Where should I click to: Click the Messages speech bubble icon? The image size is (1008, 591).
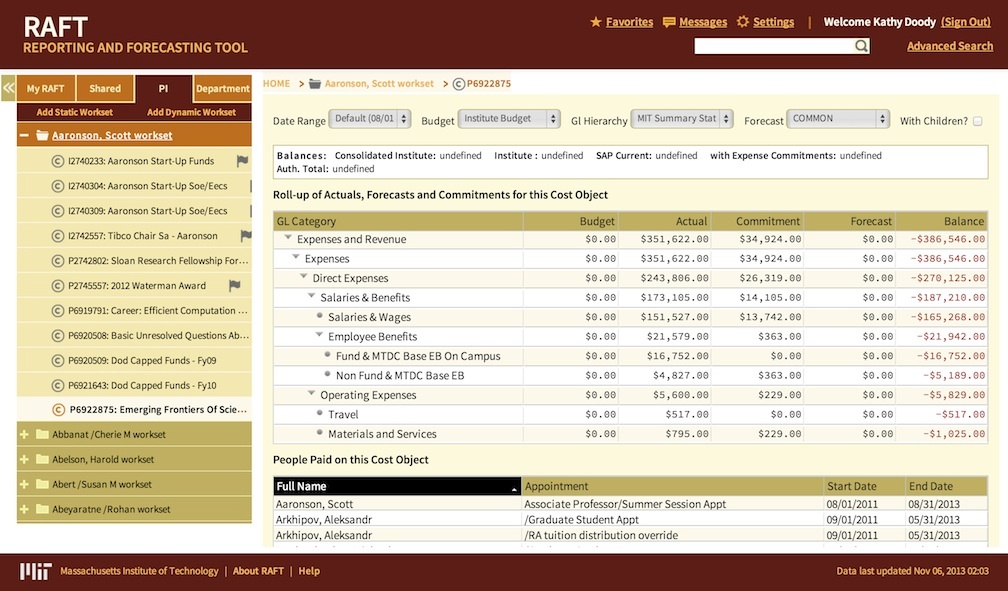[669, 23]
